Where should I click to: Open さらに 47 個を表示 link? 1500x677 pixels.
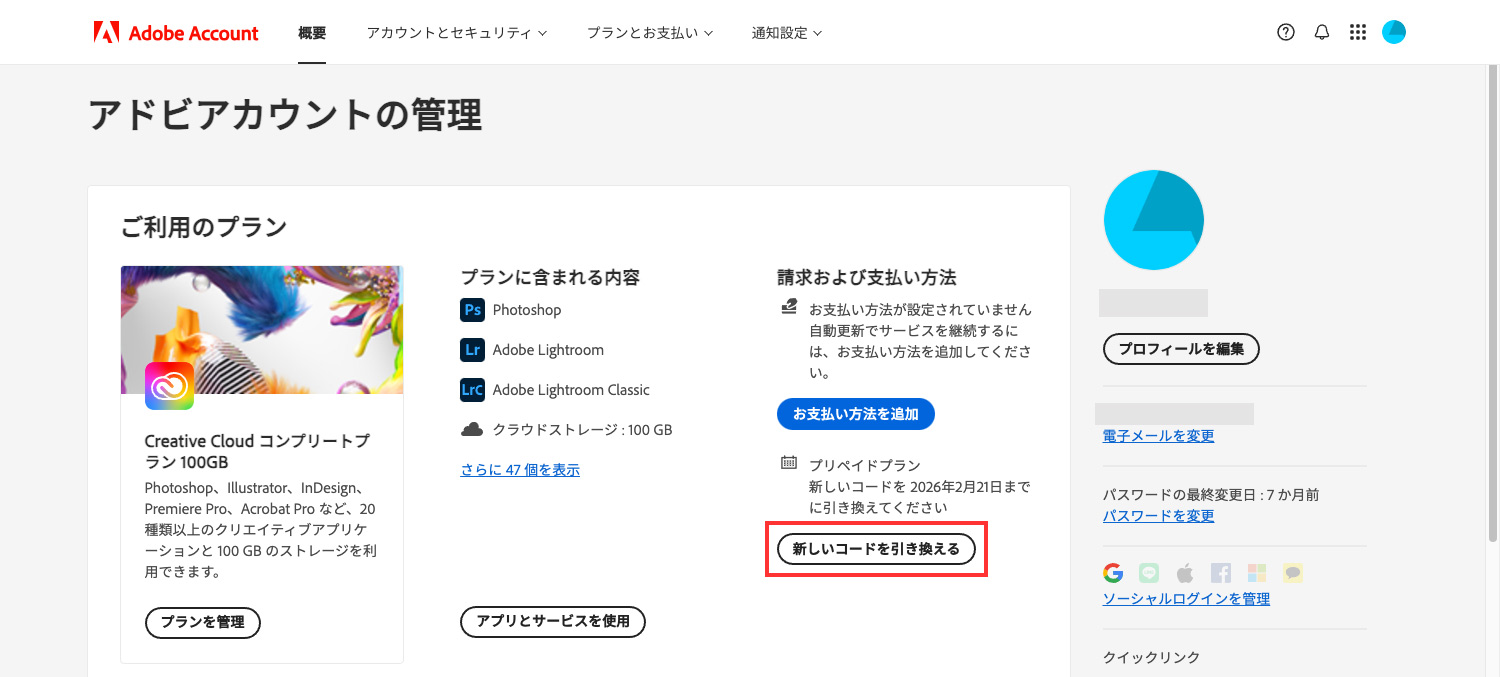tap(520, 469)
